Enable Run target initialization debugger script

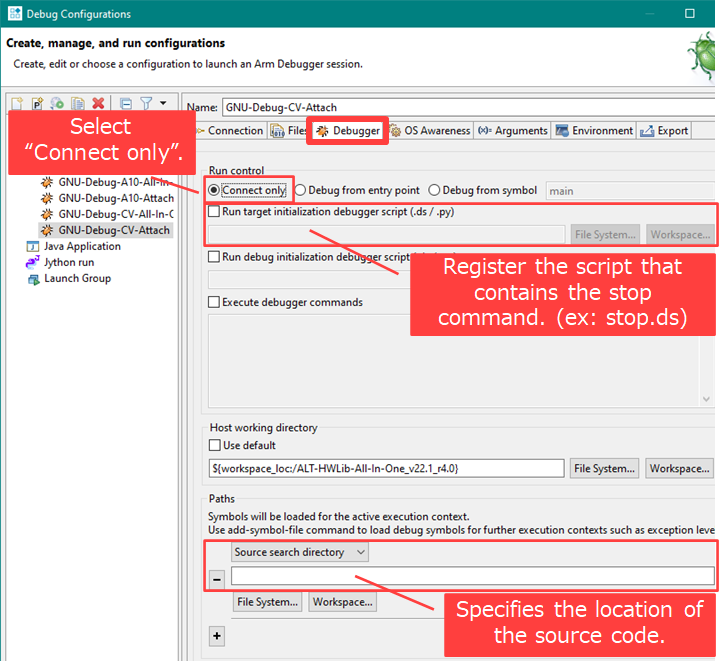(214, 212)
